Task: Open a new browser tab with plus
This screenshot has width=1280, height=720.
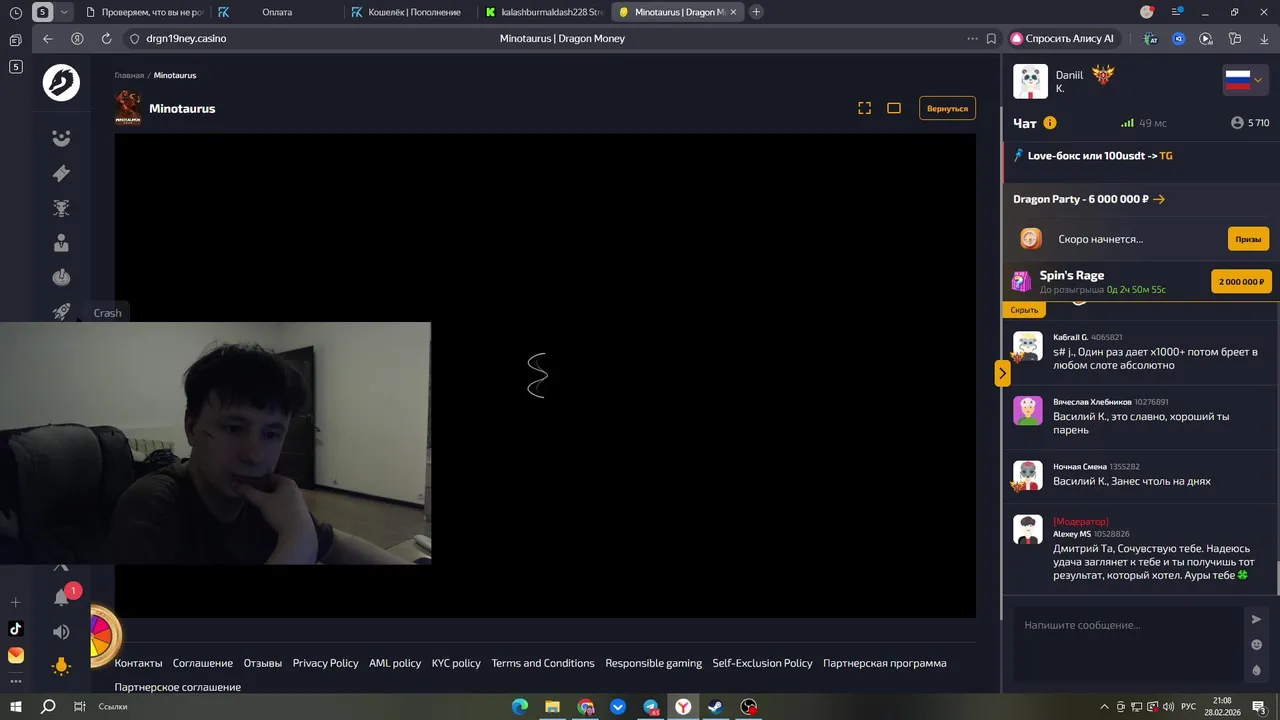Action: [756, 12]
